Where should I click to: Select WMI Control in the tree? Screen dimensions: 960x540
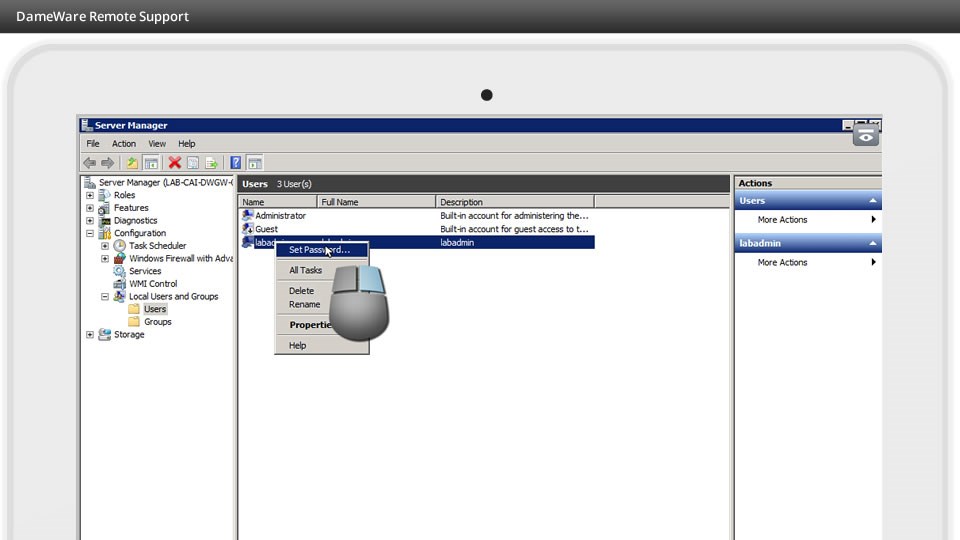tap(153, 283)
